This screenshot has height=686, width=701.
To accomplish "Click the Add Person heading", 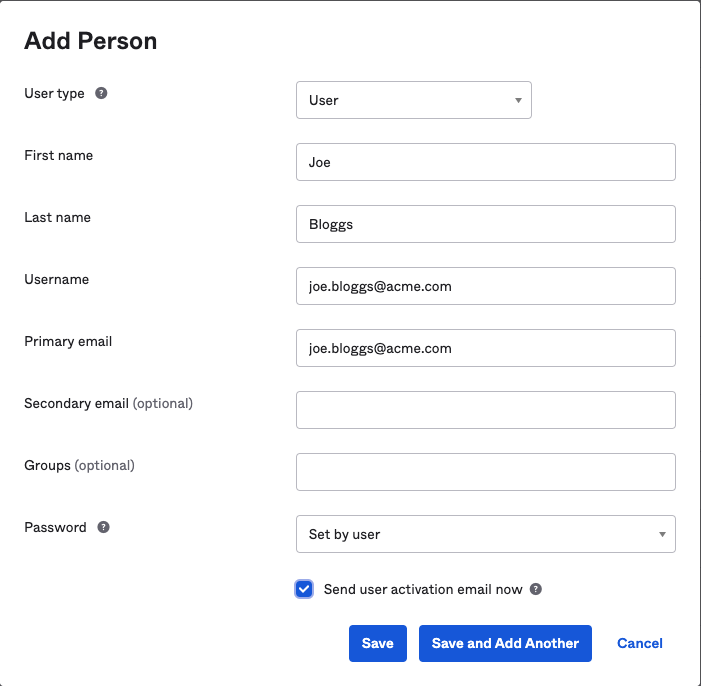I will coord(91,41).
